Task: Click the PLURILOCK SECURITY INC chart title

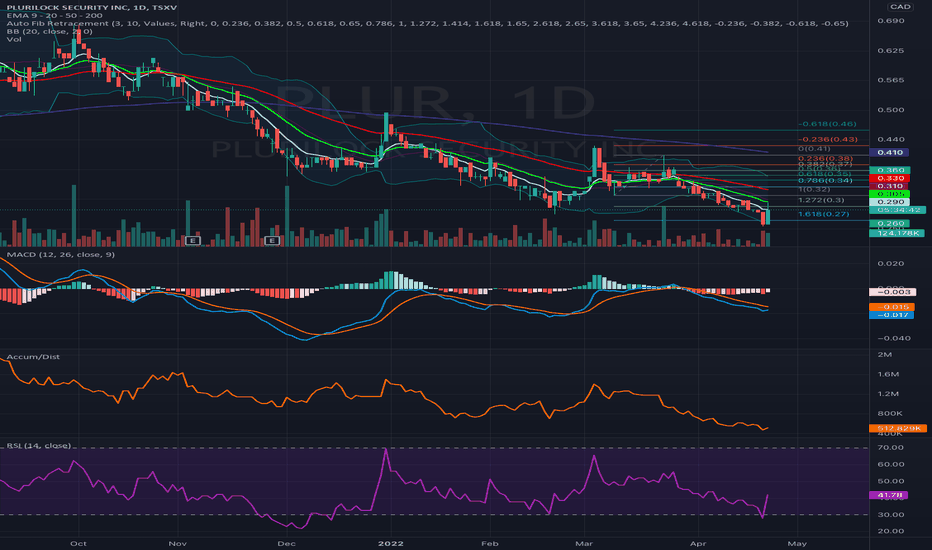Action: [92, 7]
